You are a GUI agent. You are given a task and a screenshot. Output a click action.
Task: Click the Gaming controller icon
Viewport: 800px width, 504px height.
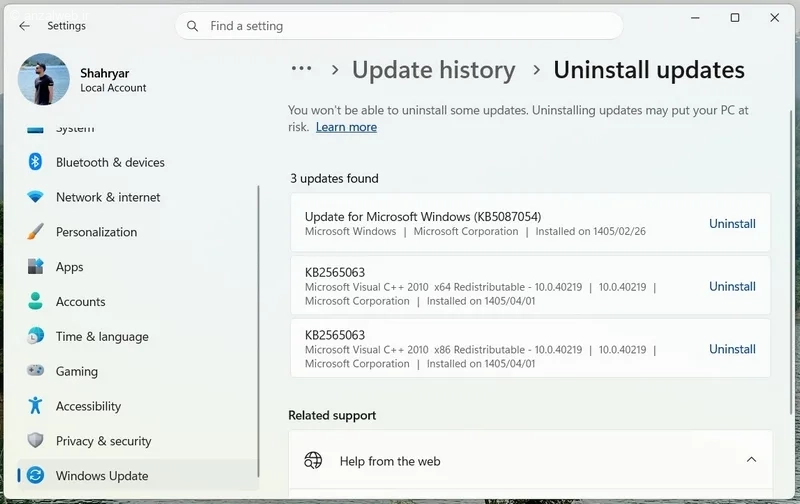click(35, 370)
